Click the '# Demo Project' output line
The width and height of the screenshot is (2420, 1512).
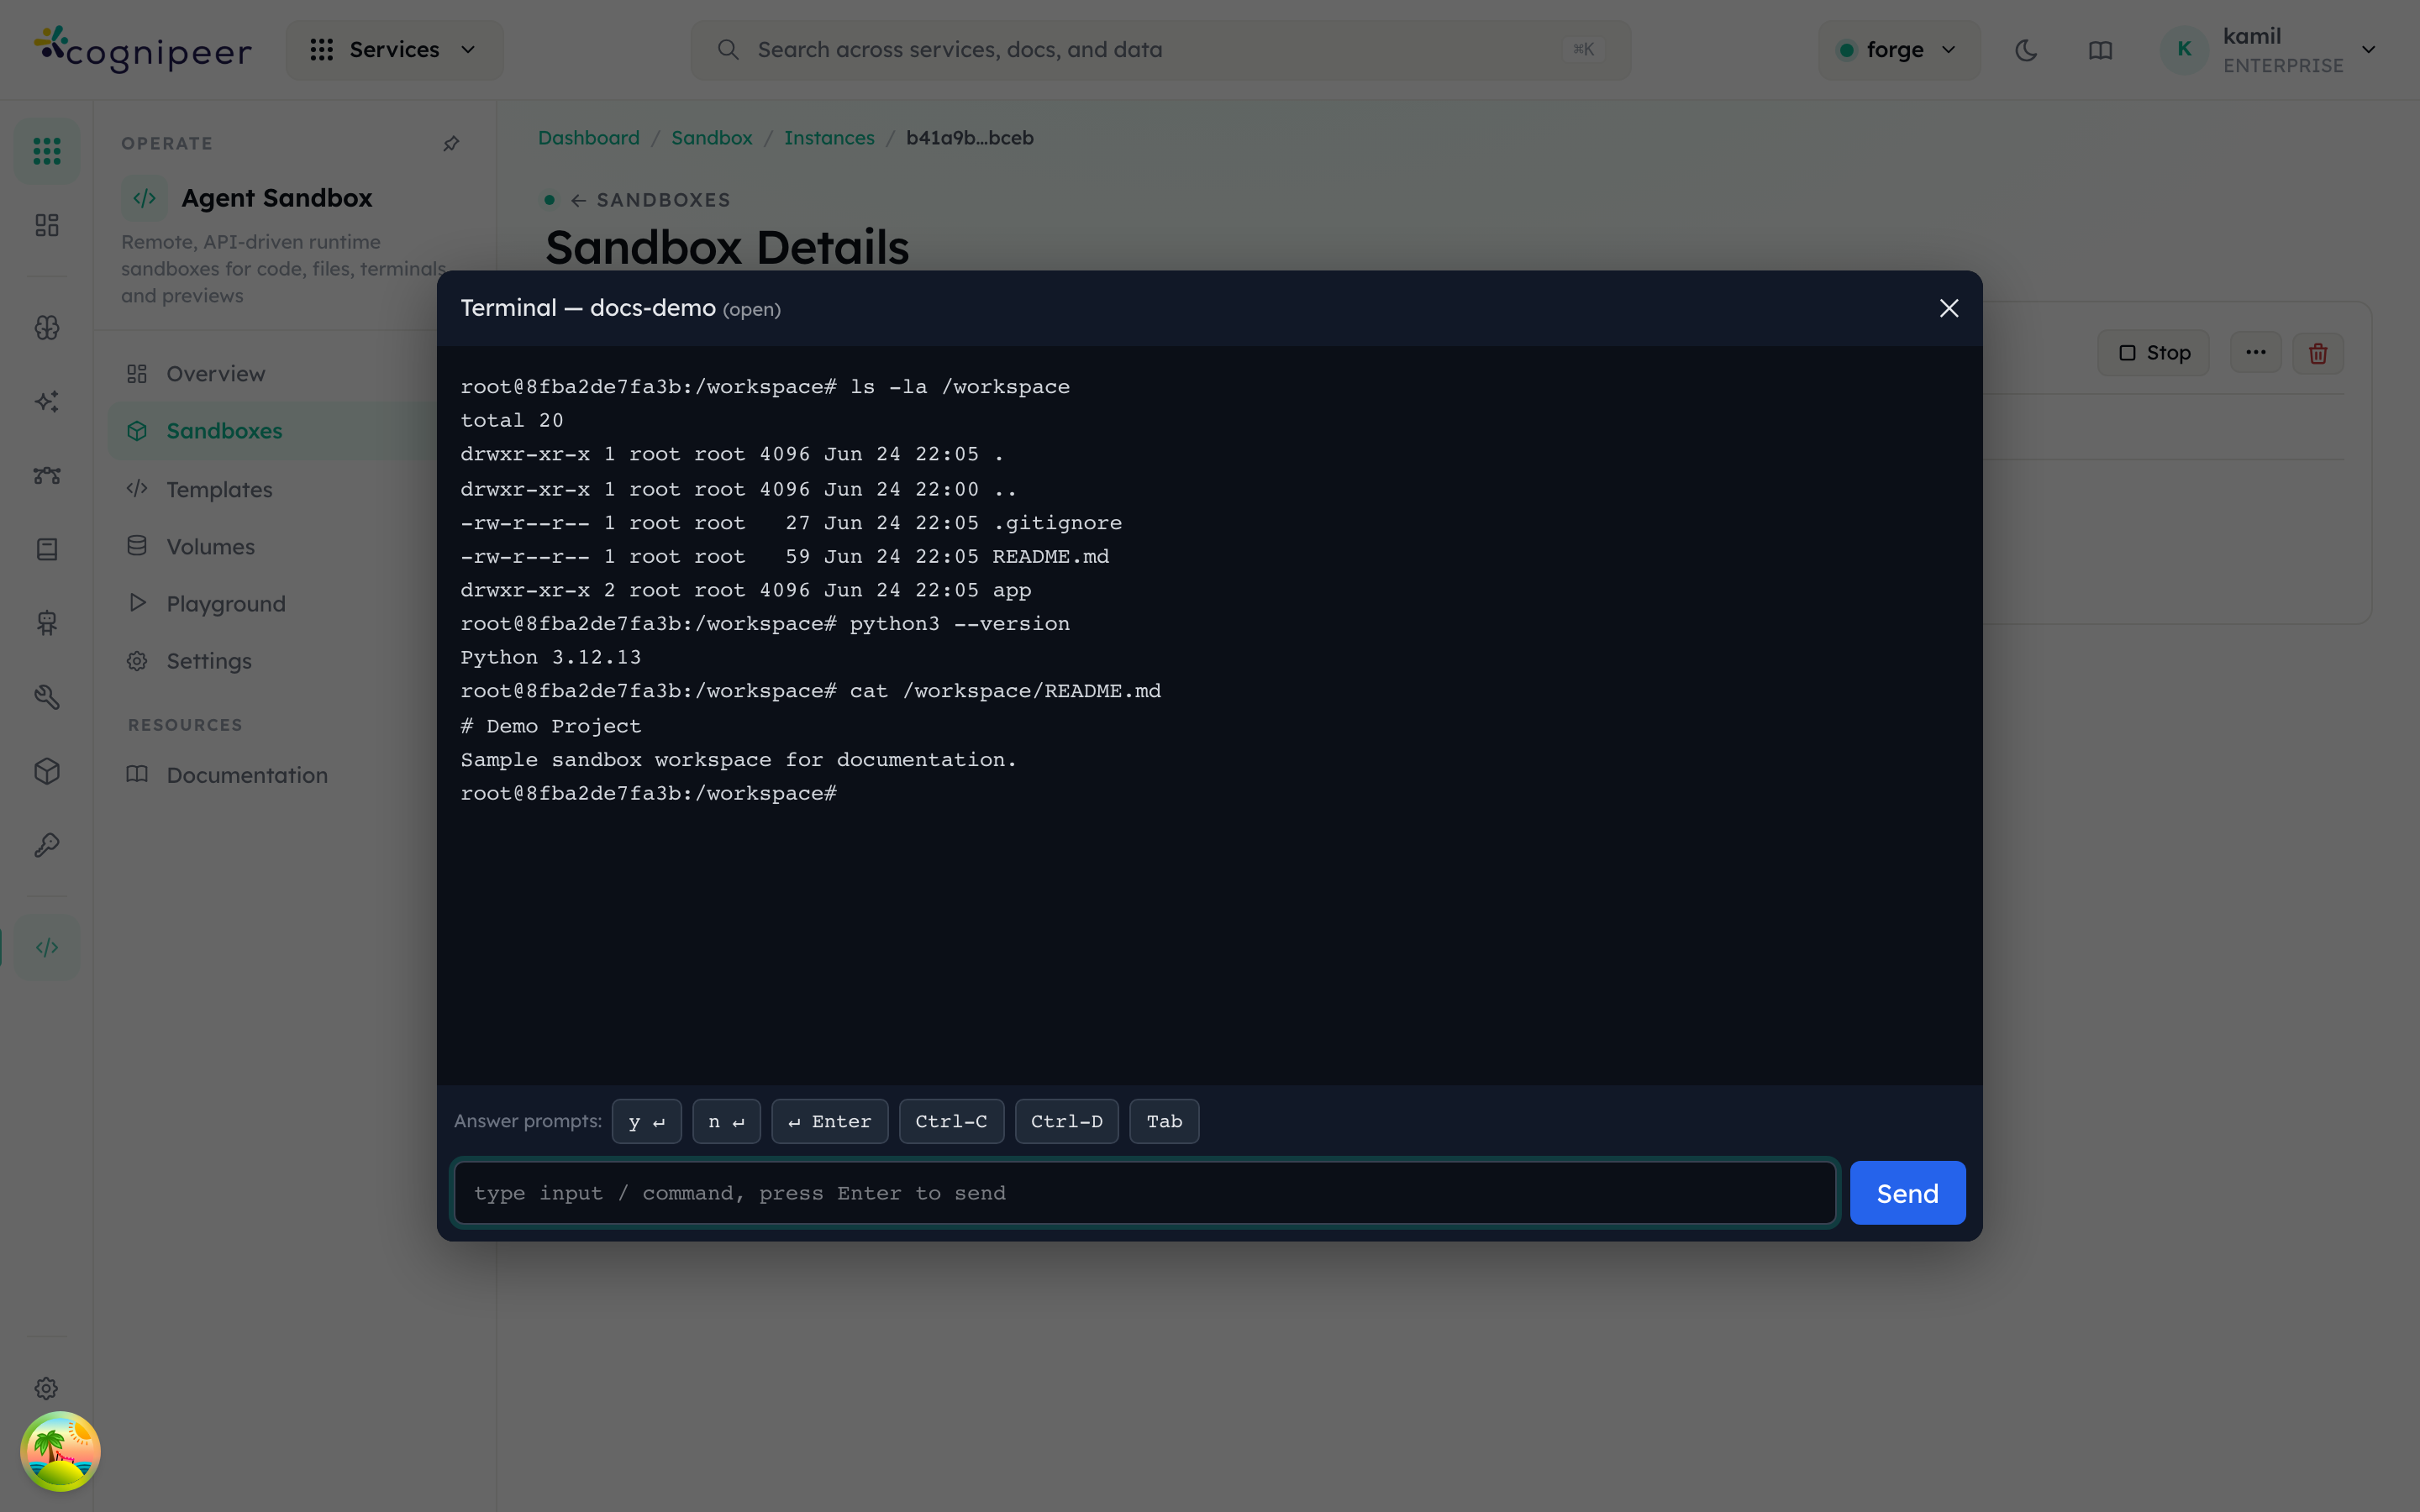(x=551, y=725)
